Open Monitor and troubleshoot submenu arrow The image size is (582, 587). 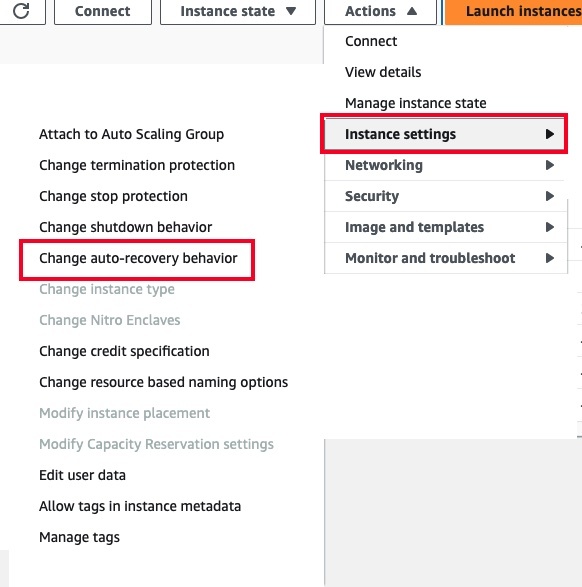click(x=549, y=258)
